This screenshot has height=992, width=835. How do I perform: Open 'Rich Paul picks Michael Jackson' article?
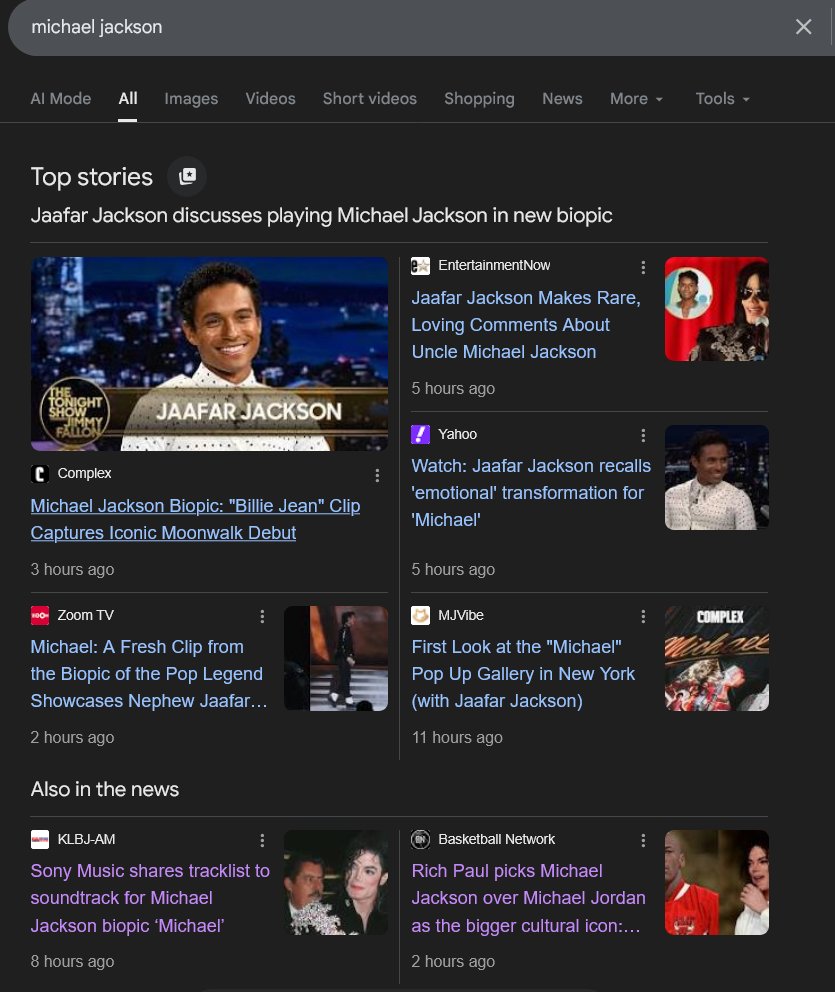pyautogui.click(x=528, y=898)
